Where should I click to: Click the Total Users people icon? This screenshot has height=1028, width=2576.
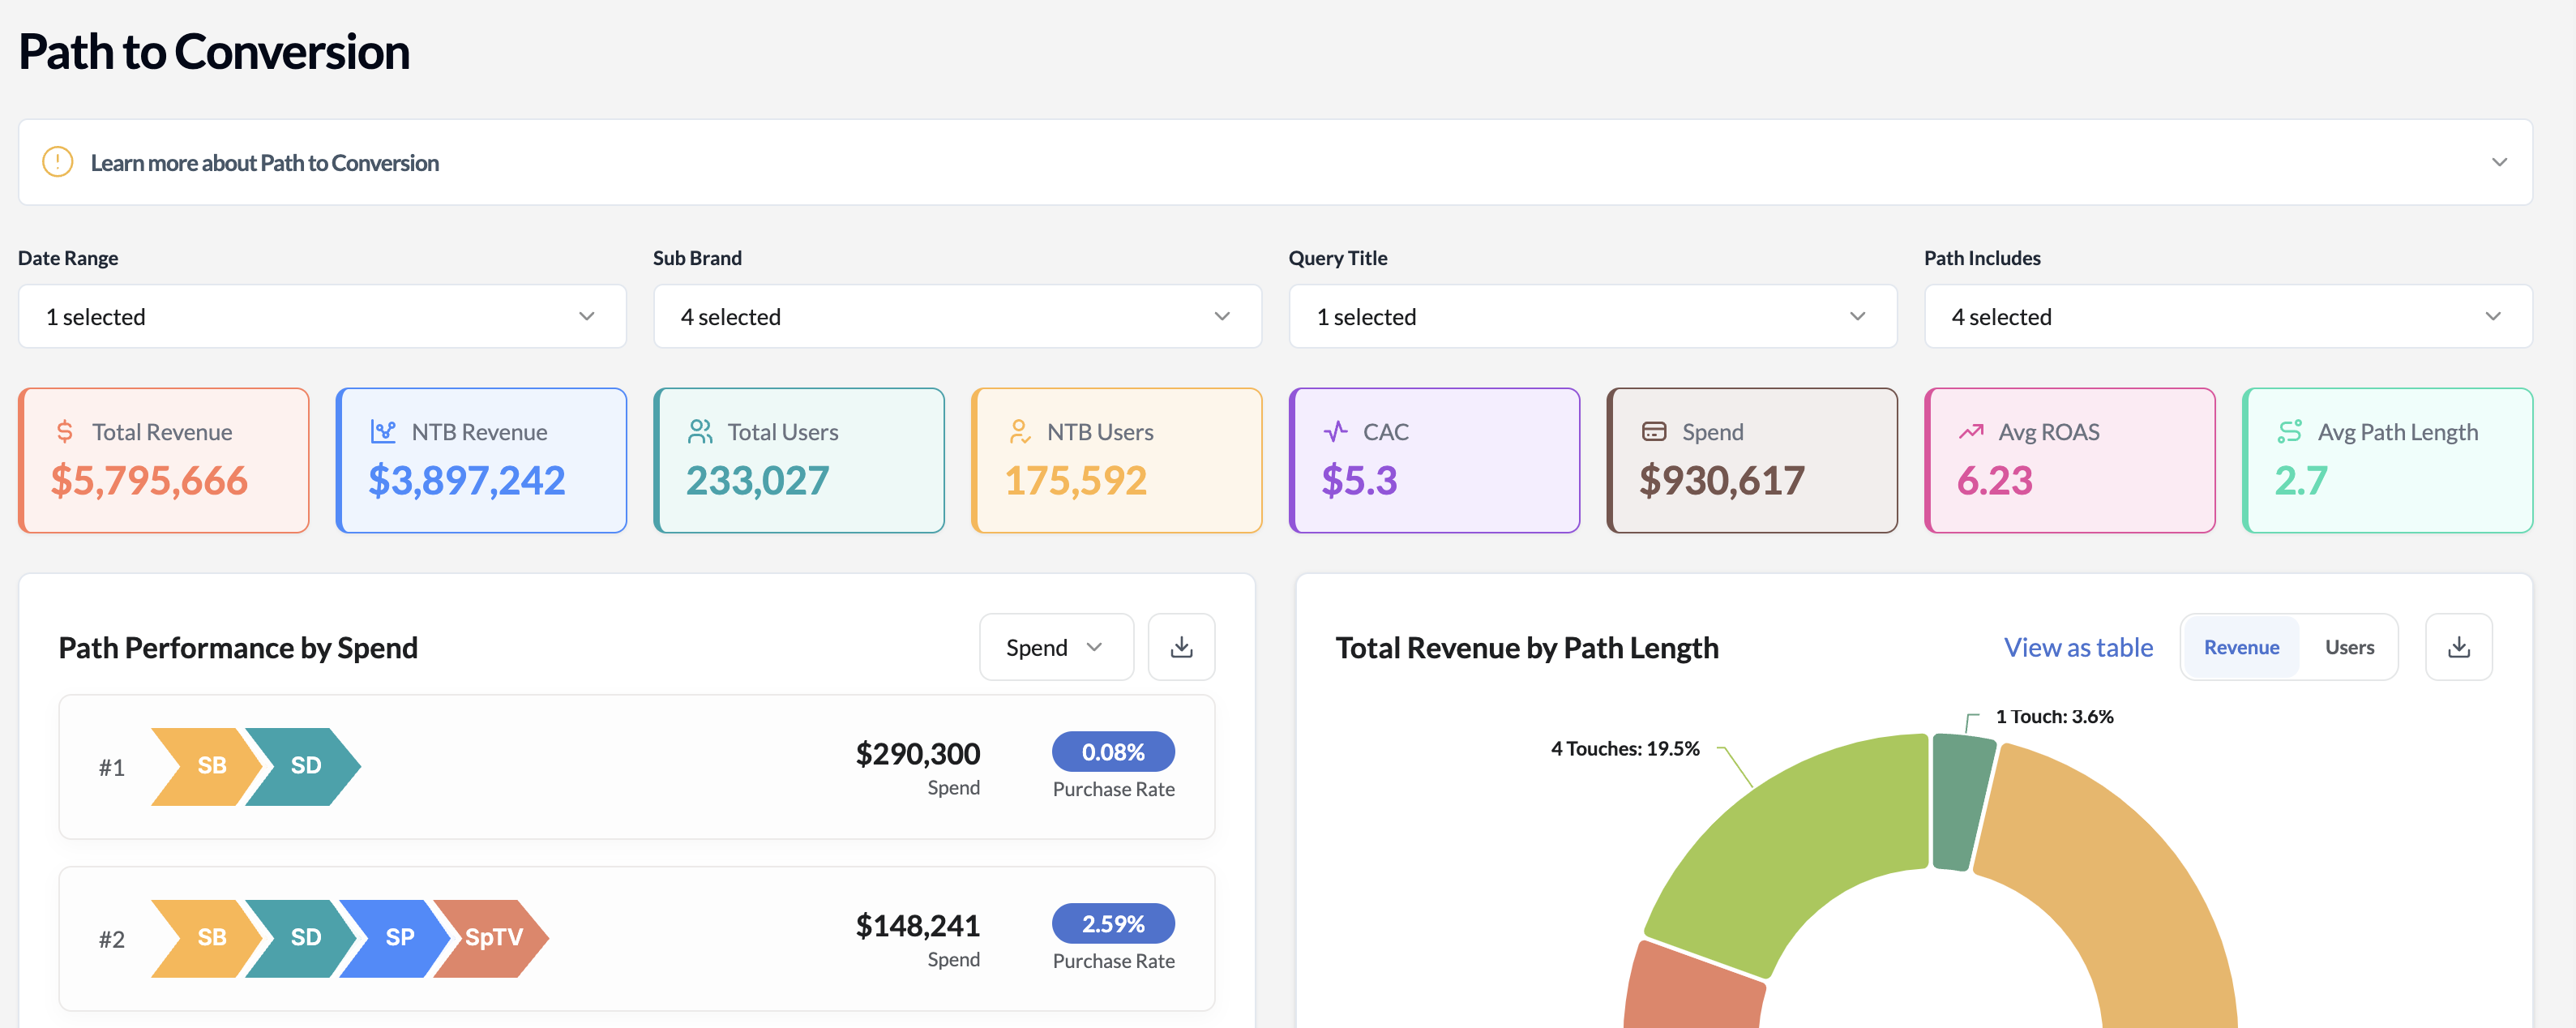click(x=700, y=432)
